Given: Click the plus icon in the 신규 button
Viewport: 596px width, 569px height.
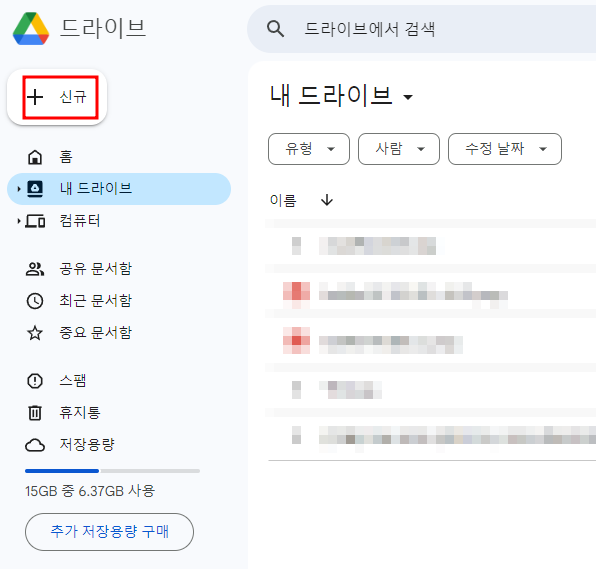Looking at the screenshot, I should (35, 97).
